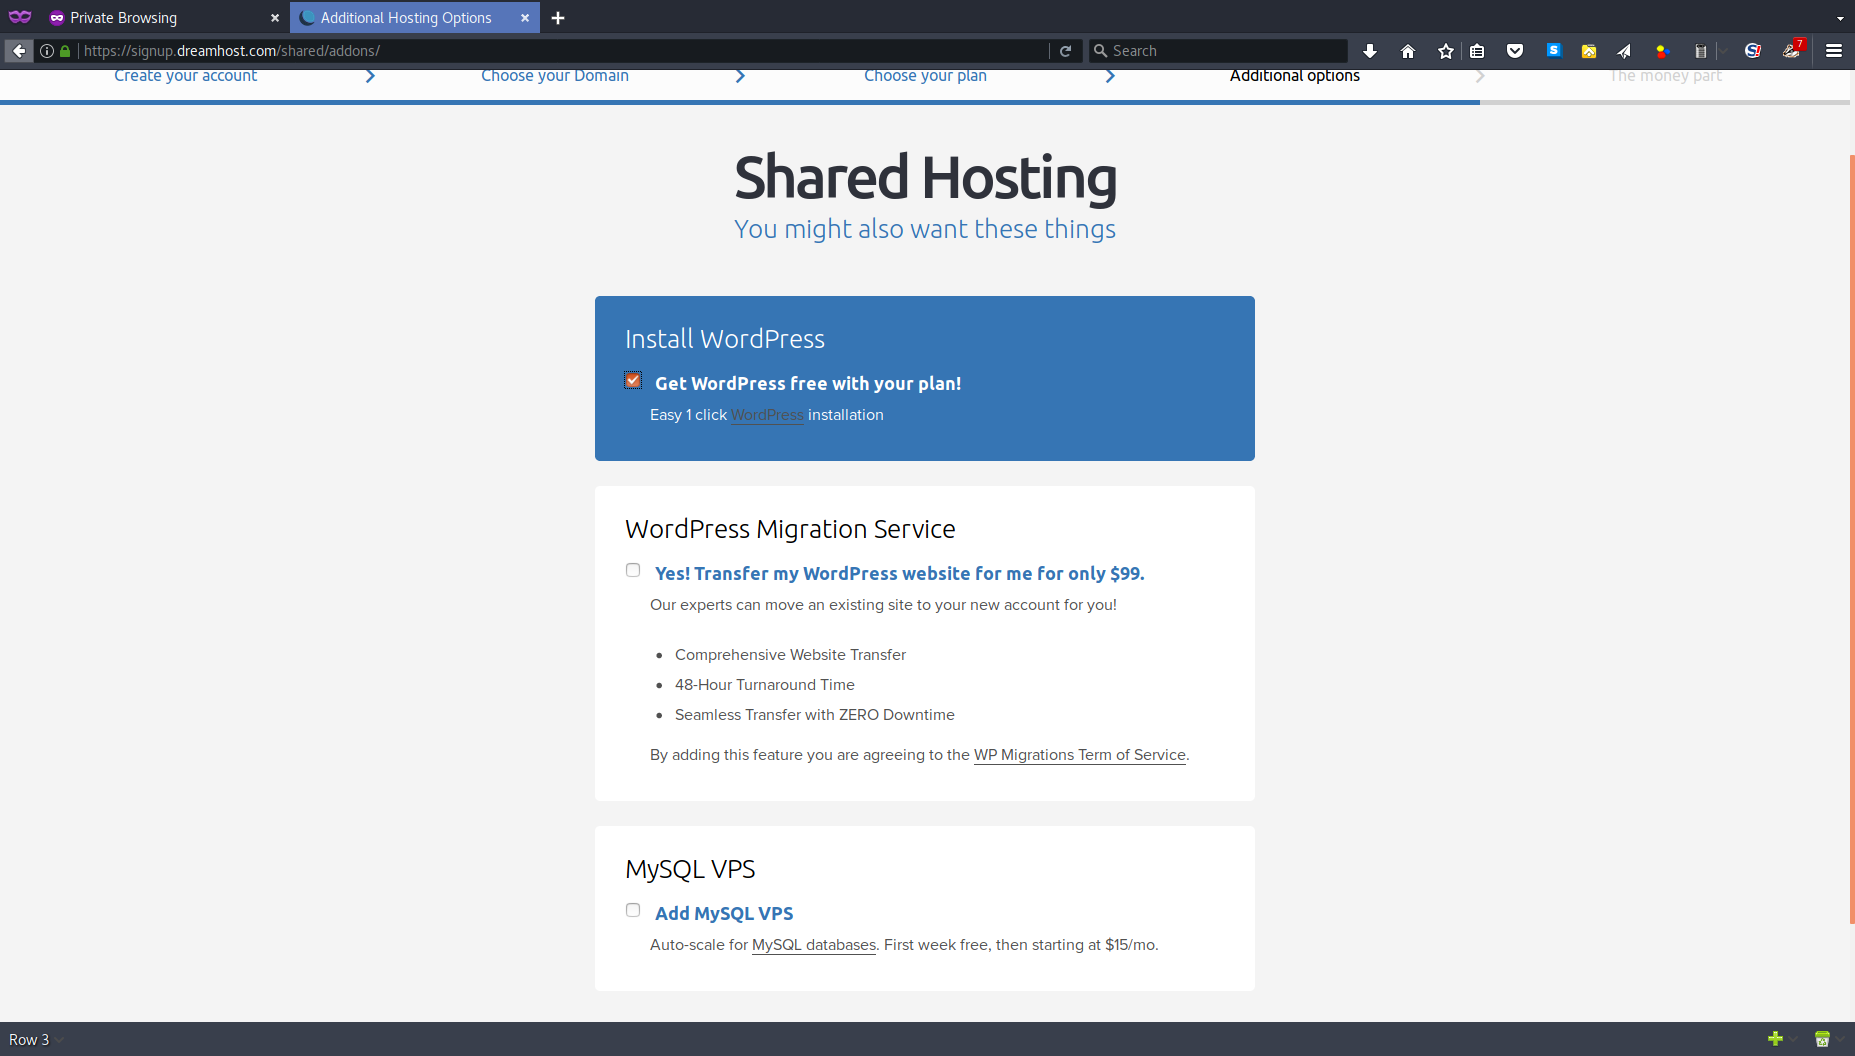This screenshot has width=1855, height=1056.
Task: Click the colored dots extension icon
Action: click(x=1662, y=51)
